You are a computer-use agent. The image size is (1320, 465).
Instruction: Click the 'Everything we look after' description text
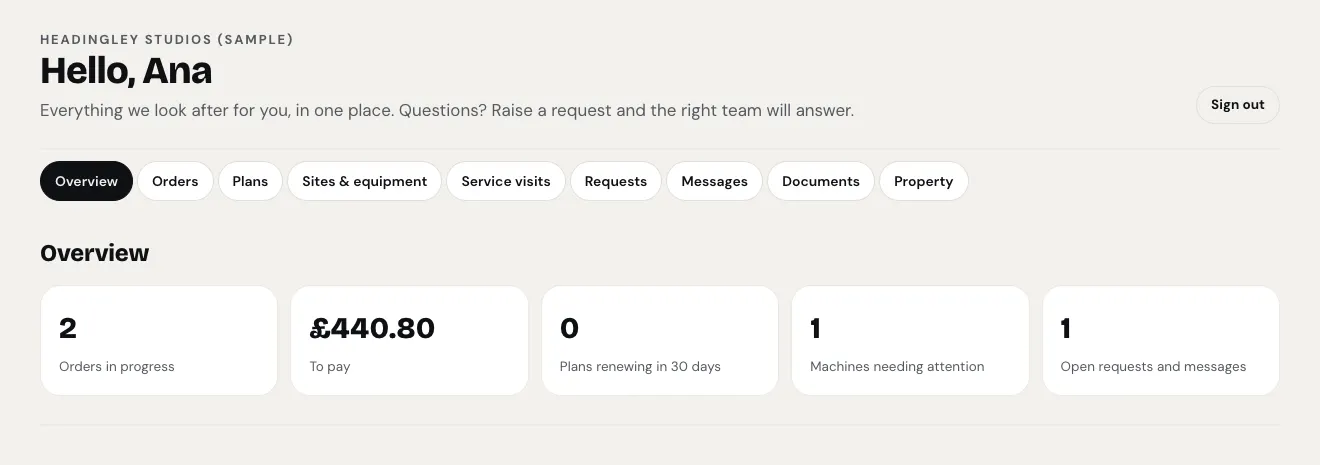click(447, 110)
